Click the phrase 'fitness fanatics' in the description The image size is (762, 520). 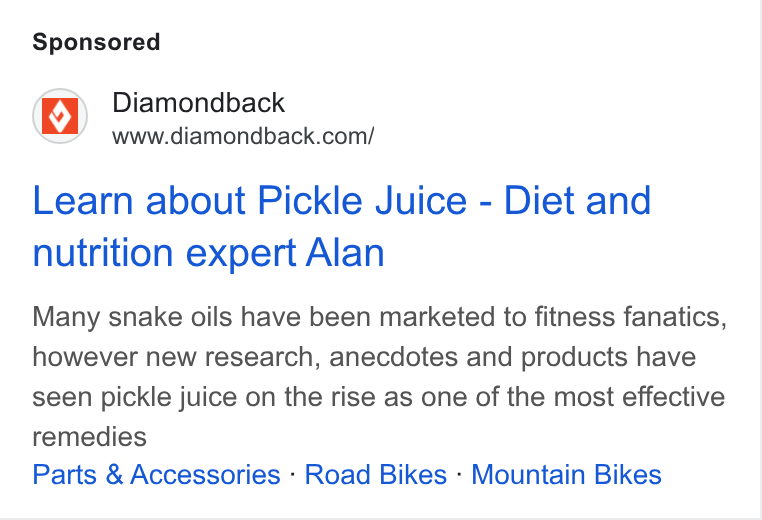click(x=631, y=317)
